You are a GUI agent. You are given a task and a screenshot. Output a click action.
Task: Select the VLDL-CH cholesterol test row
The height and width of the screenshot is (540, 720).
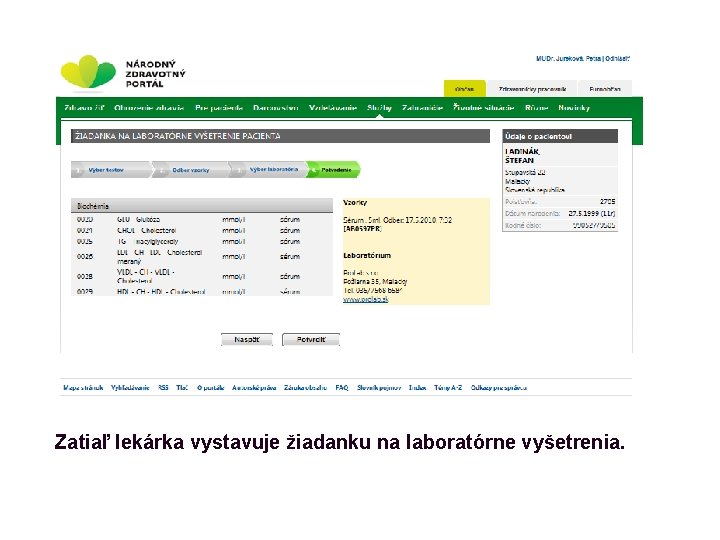(202, 276)
